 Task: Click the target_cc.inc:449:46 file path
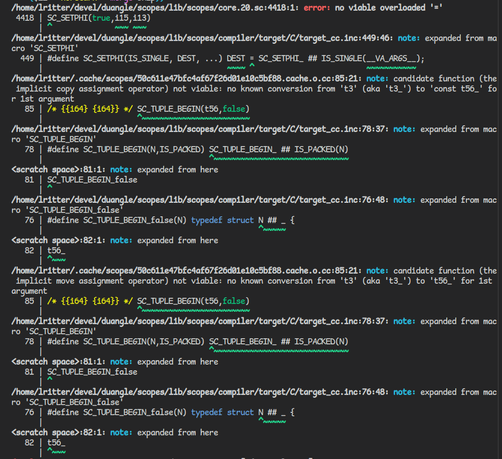coord(202,38)
